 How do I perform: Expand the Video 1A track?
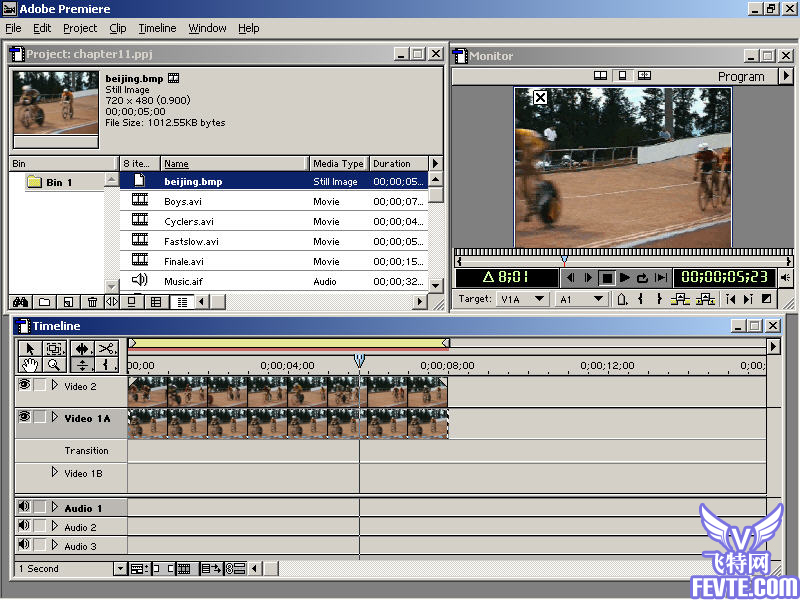tap(55, 417)
